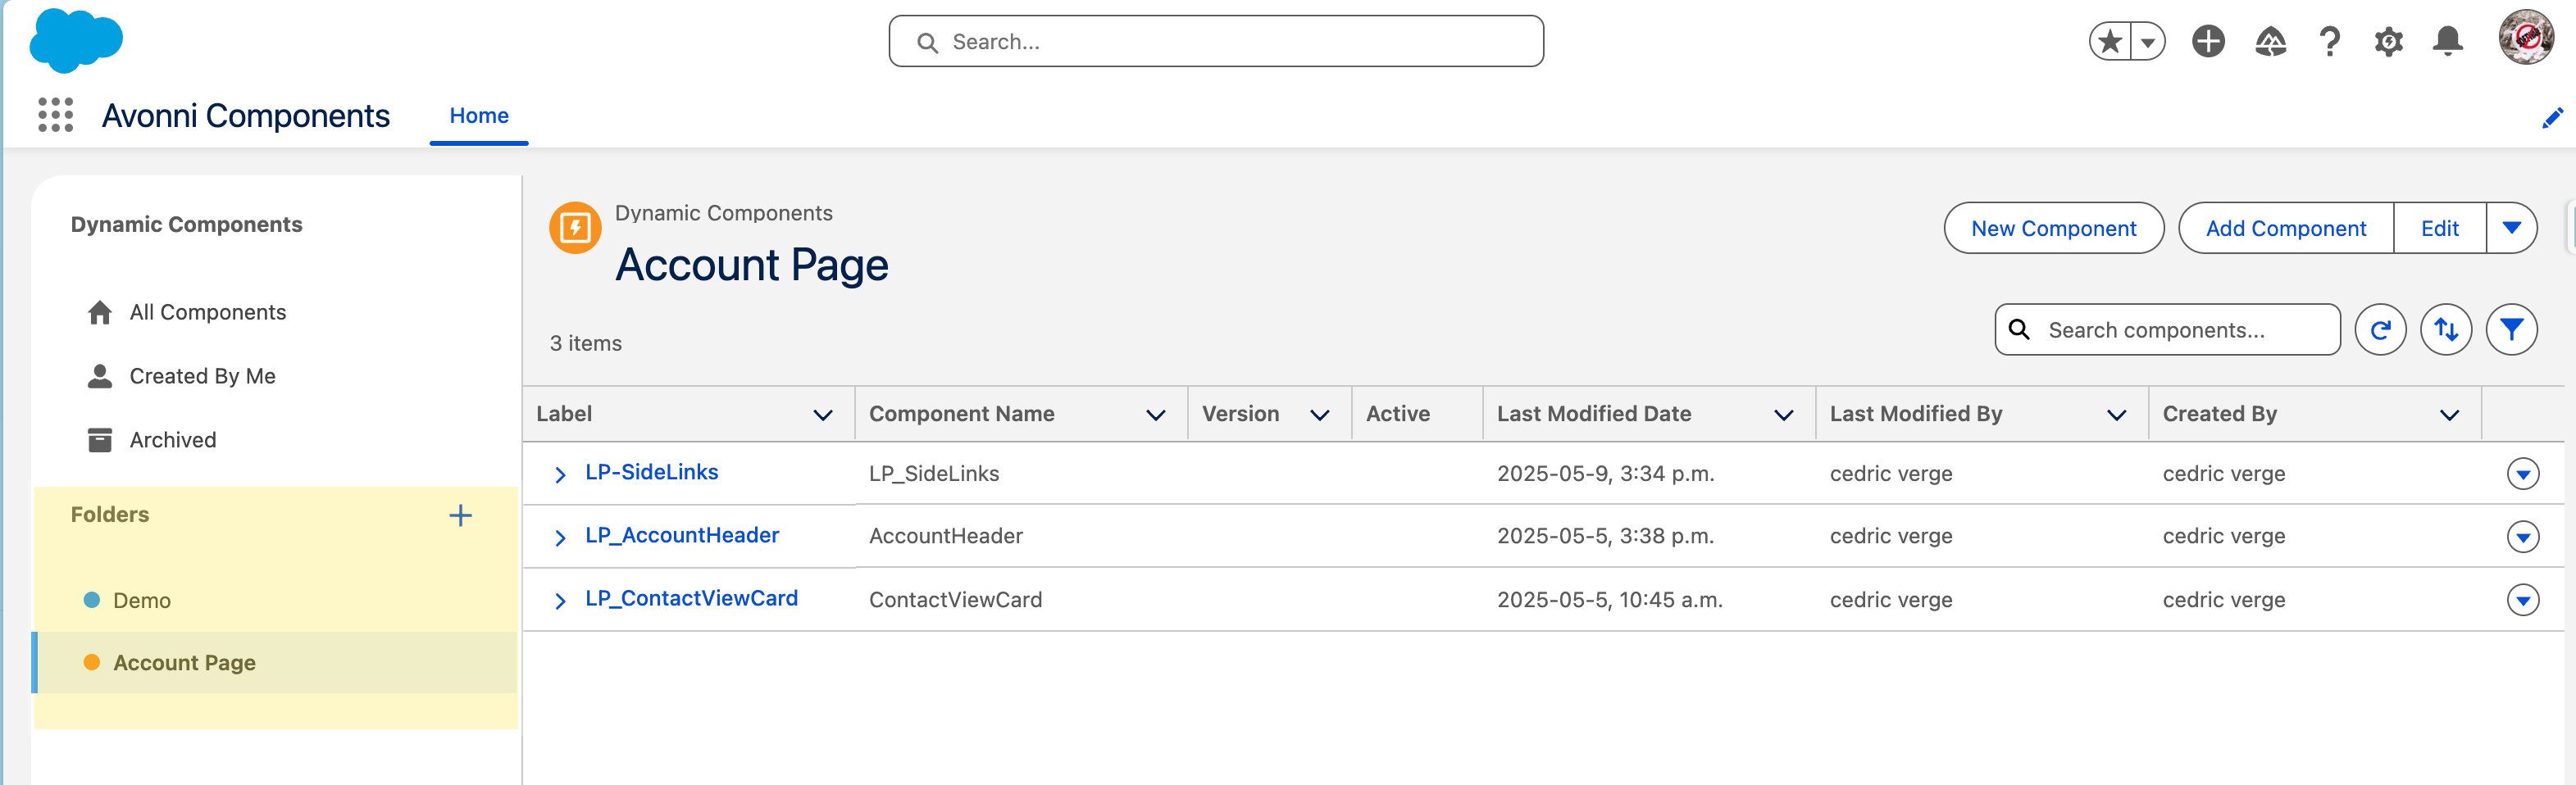Add a new folder with plus icon
The width and height of the screenshot is (2576, 785).
460,516
